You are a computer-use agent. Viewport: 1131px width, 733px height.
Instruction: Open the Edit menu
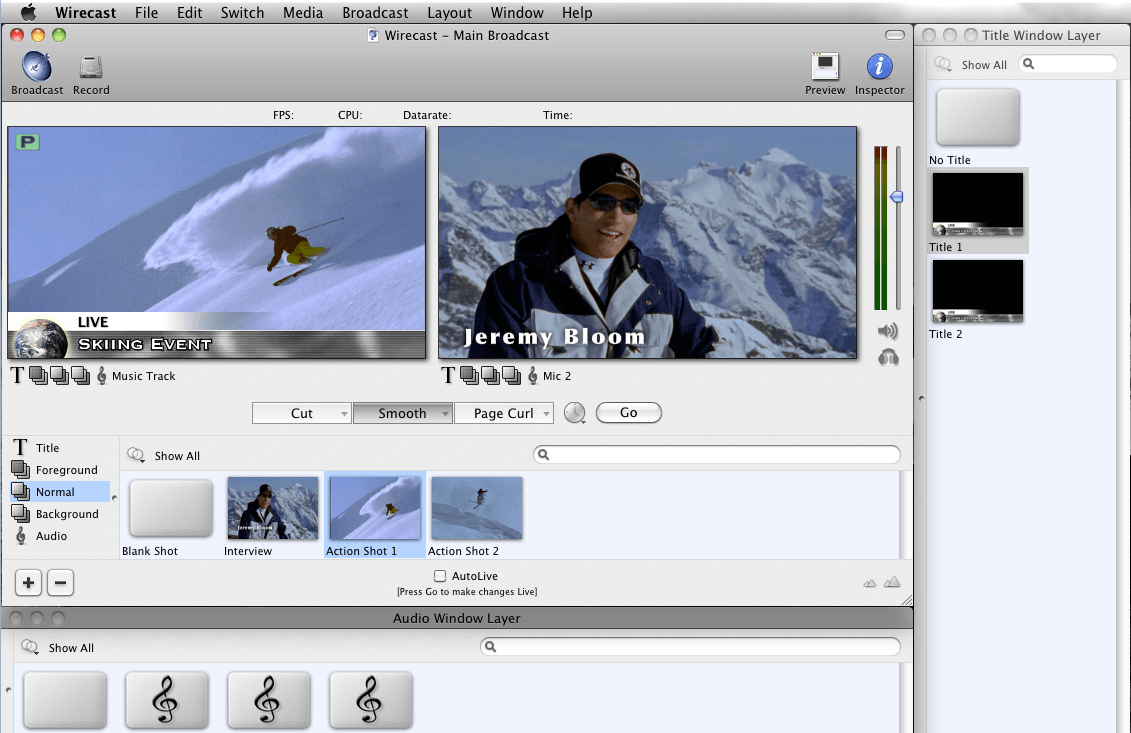[190, 12]
